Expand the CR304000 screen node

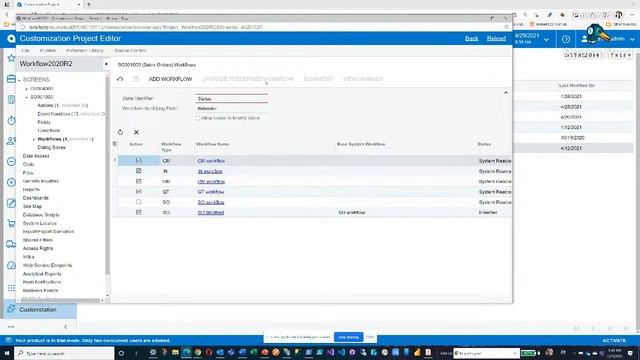click(27, 89)
